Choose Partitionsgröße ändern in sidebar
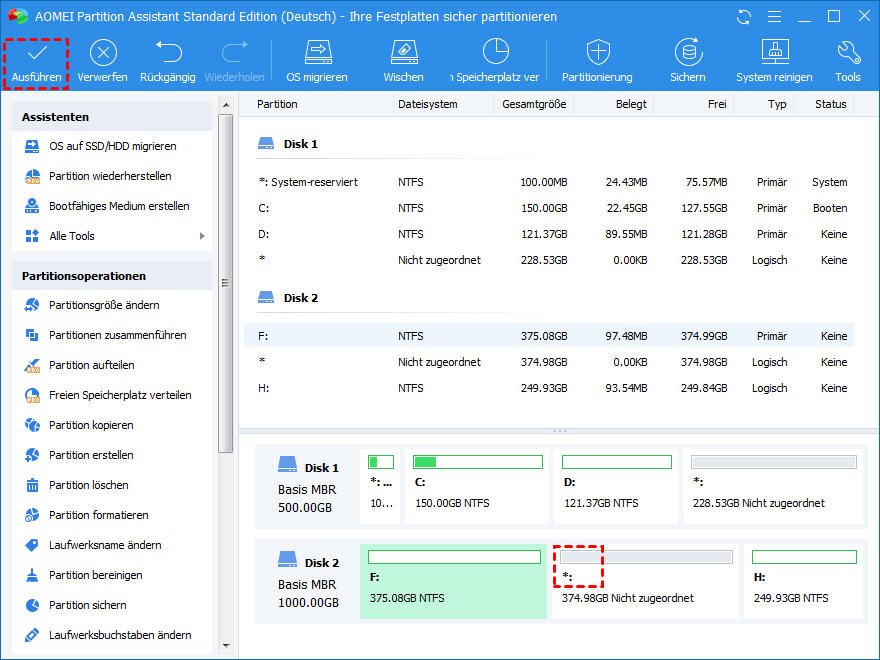Screen dimensions: 880x660 [104, 305]
